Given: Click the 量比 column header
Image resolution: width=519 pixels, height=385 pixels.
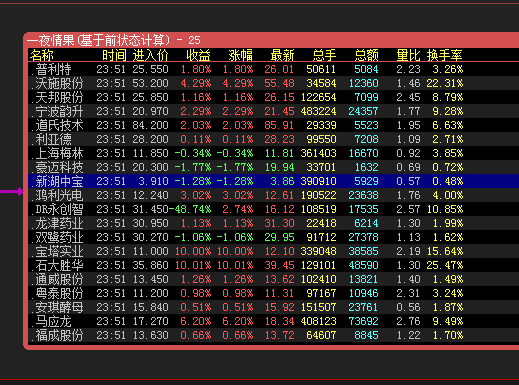Looking at the screenshot, I should point(408,55).
